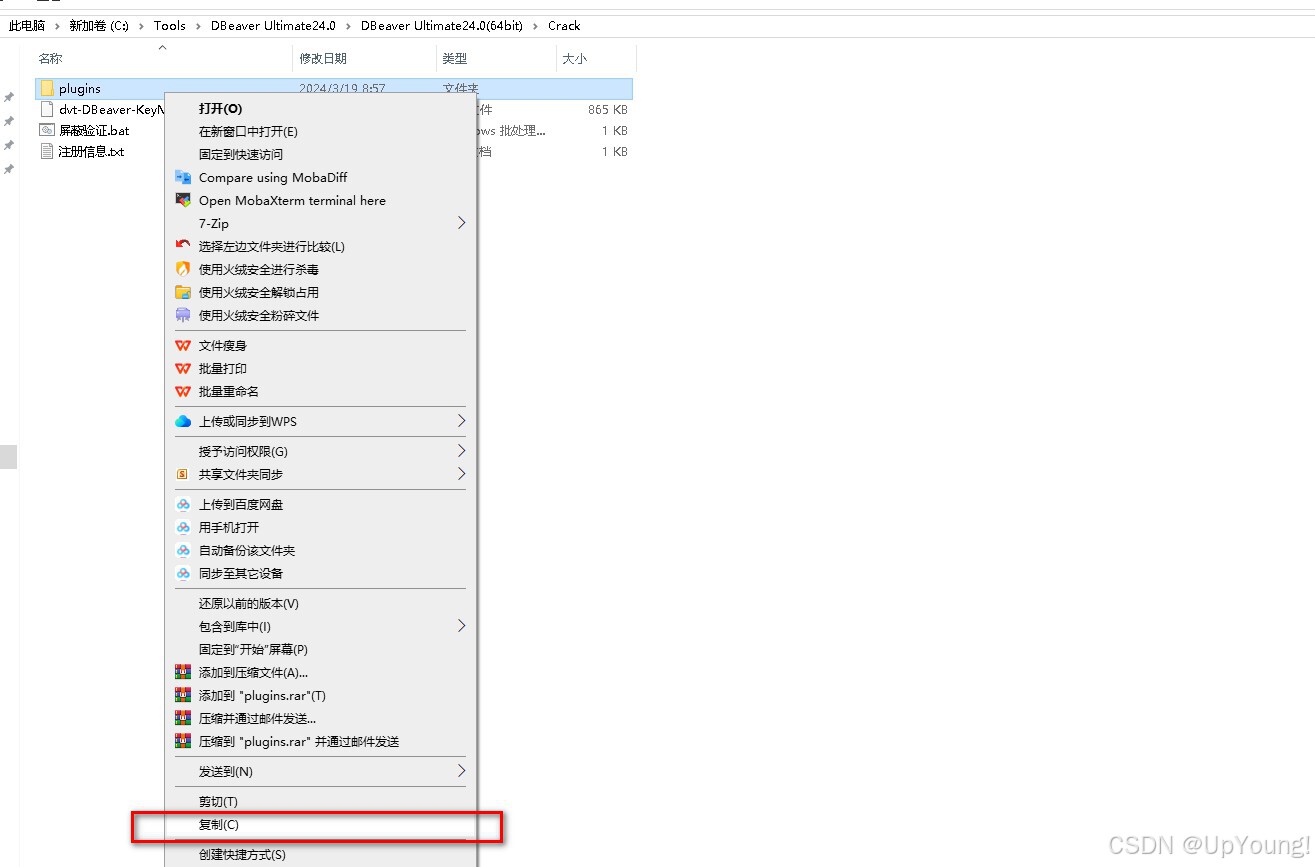Click the 屏蔽验证.bat batch file icon

point(46,130)
